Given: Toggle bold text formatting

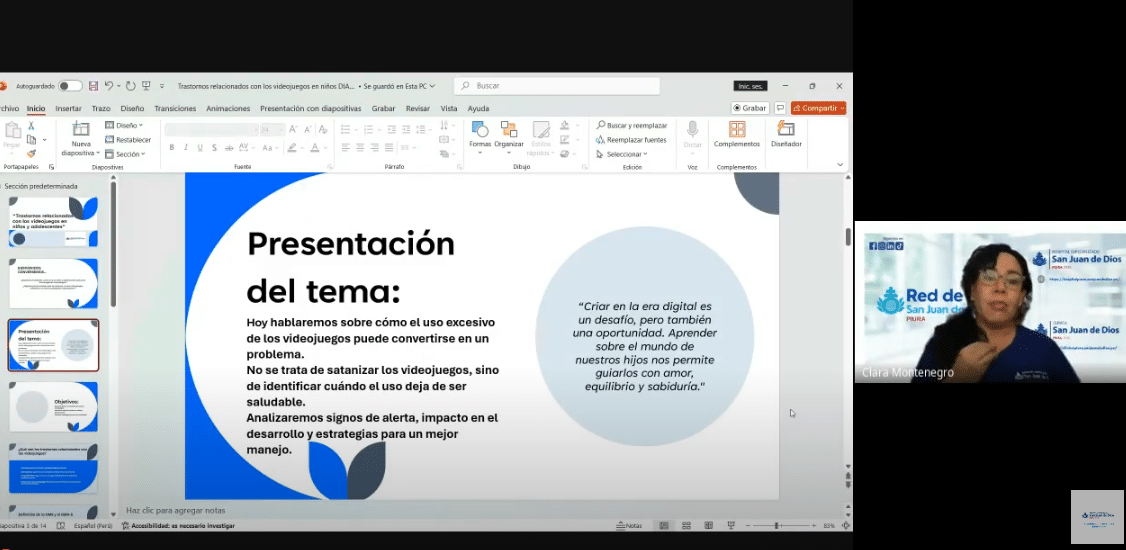Looking at the screenshot, I should (172, 148).
